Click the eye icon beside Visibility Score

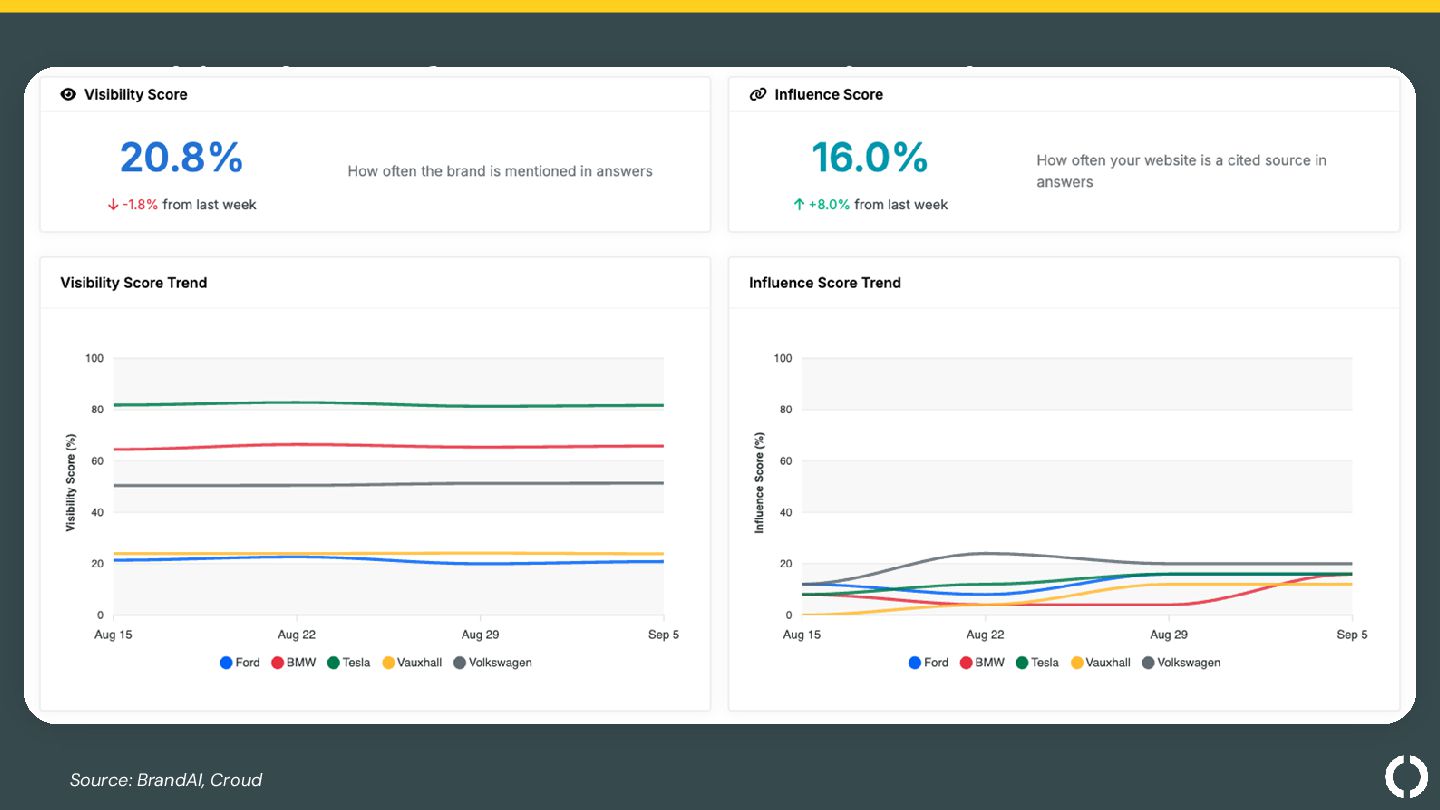click(68, 95)
